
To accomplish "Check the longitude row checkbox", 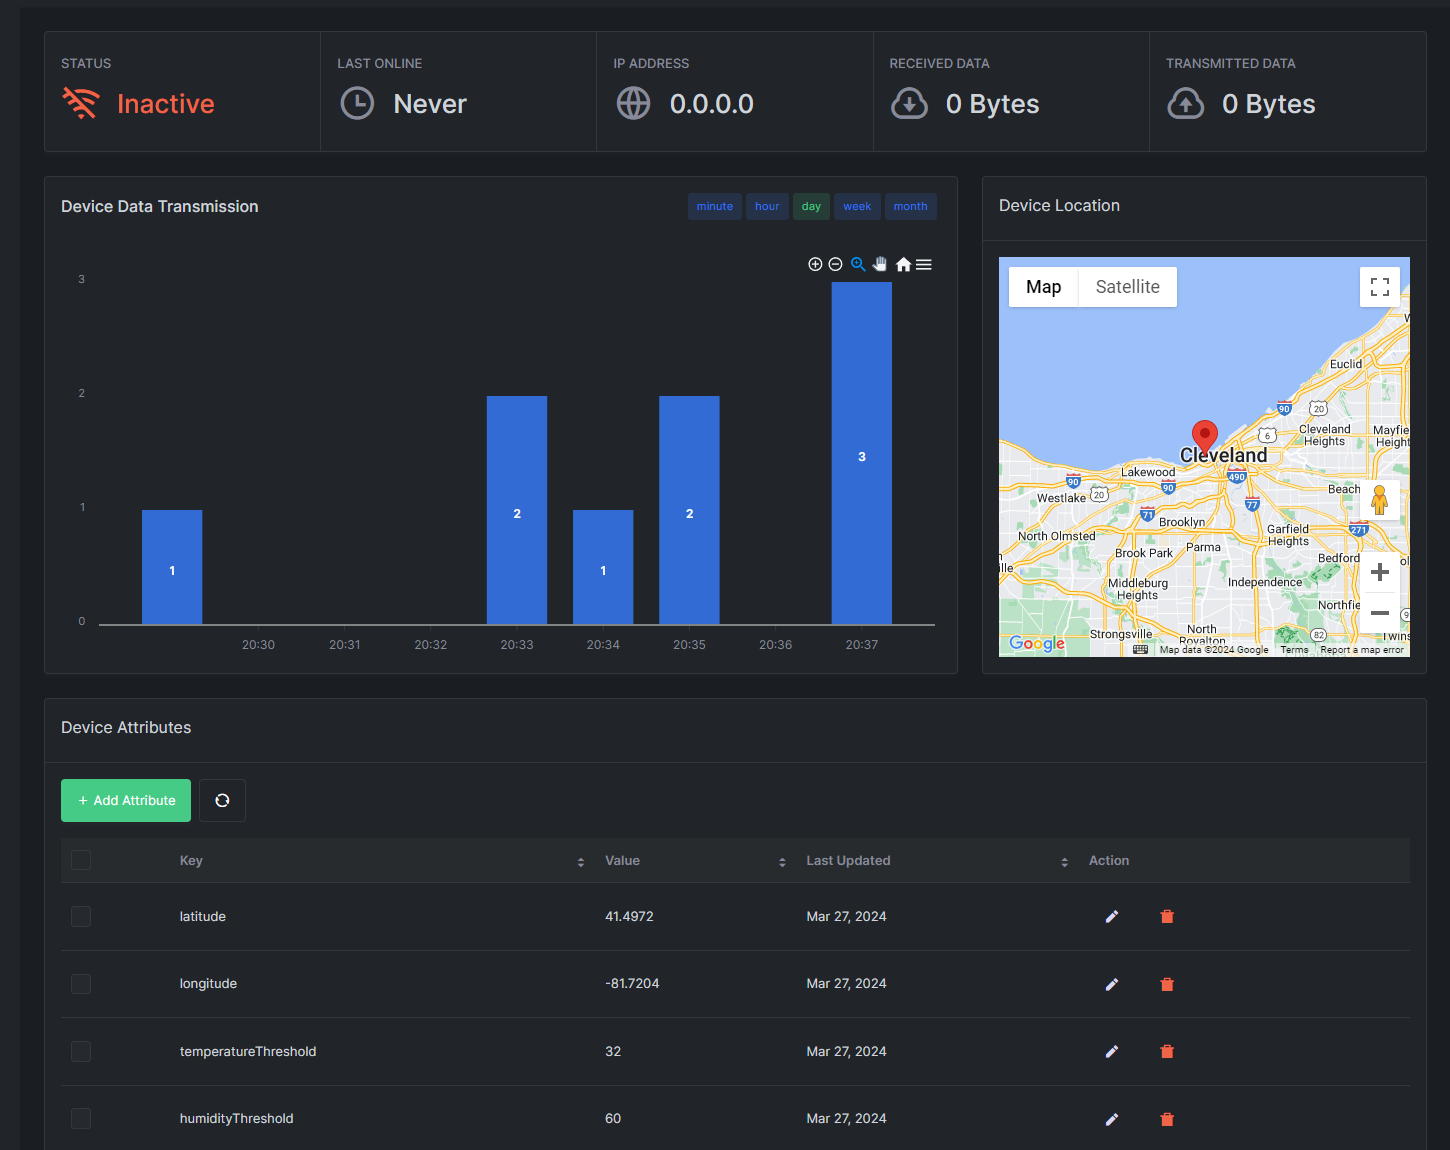I will tap(81, 984).
